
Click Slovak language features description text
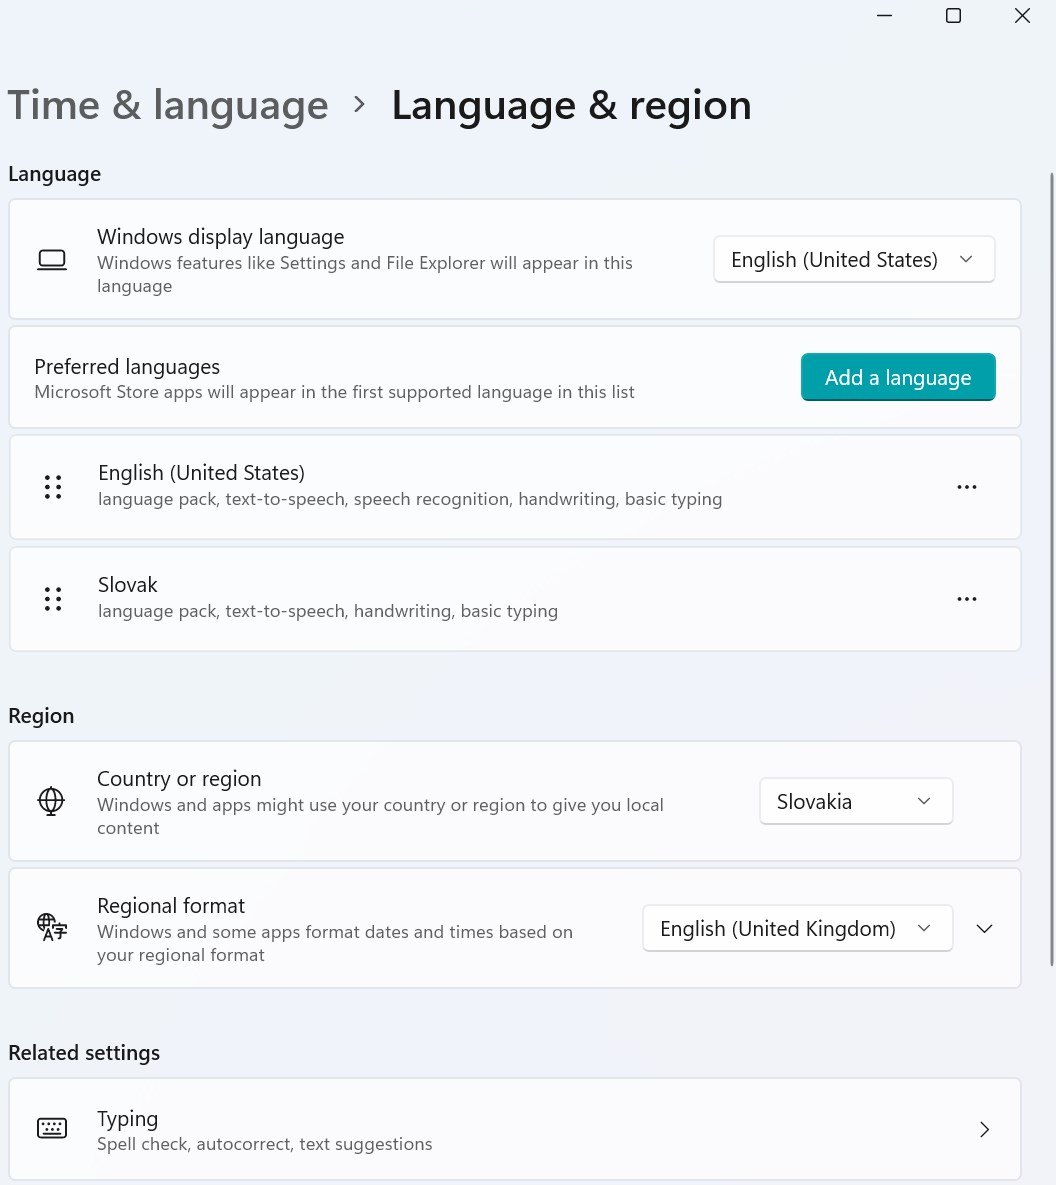click(328, 611)
